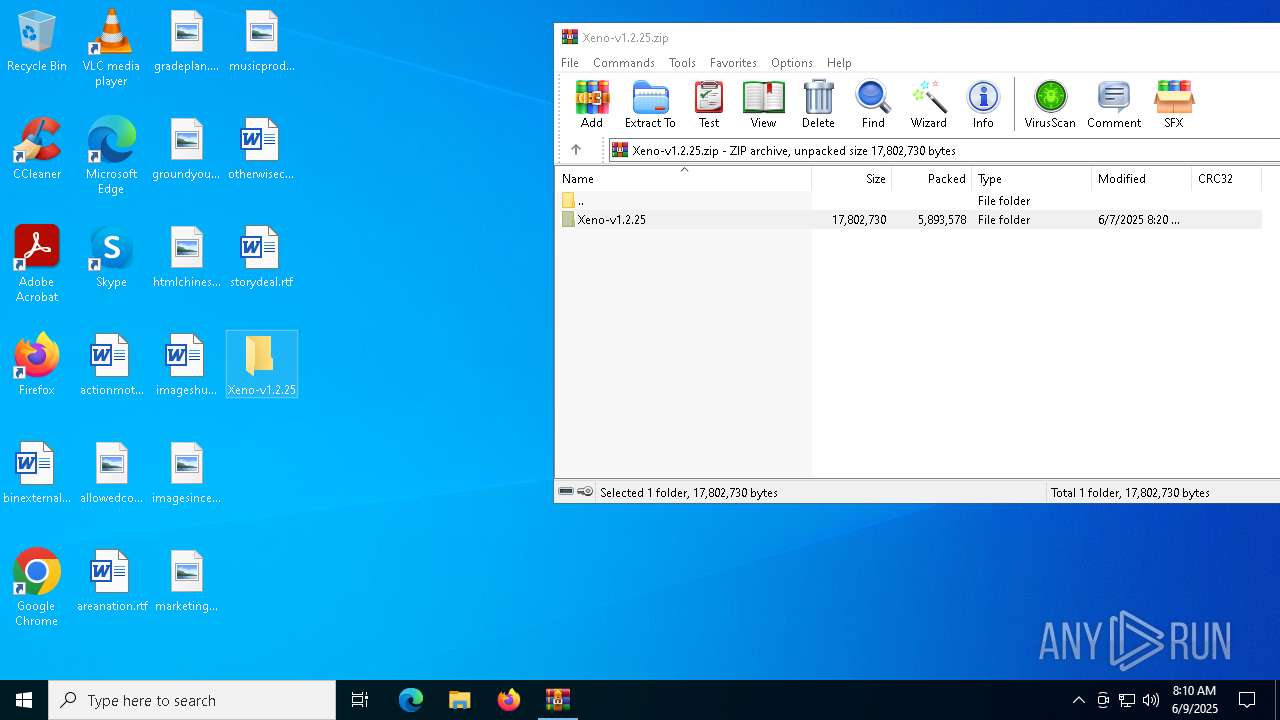Click 'Selected 1 folder, 17,802,730 bytes' status text
1280x720 pixels.
tap(689, 493)
